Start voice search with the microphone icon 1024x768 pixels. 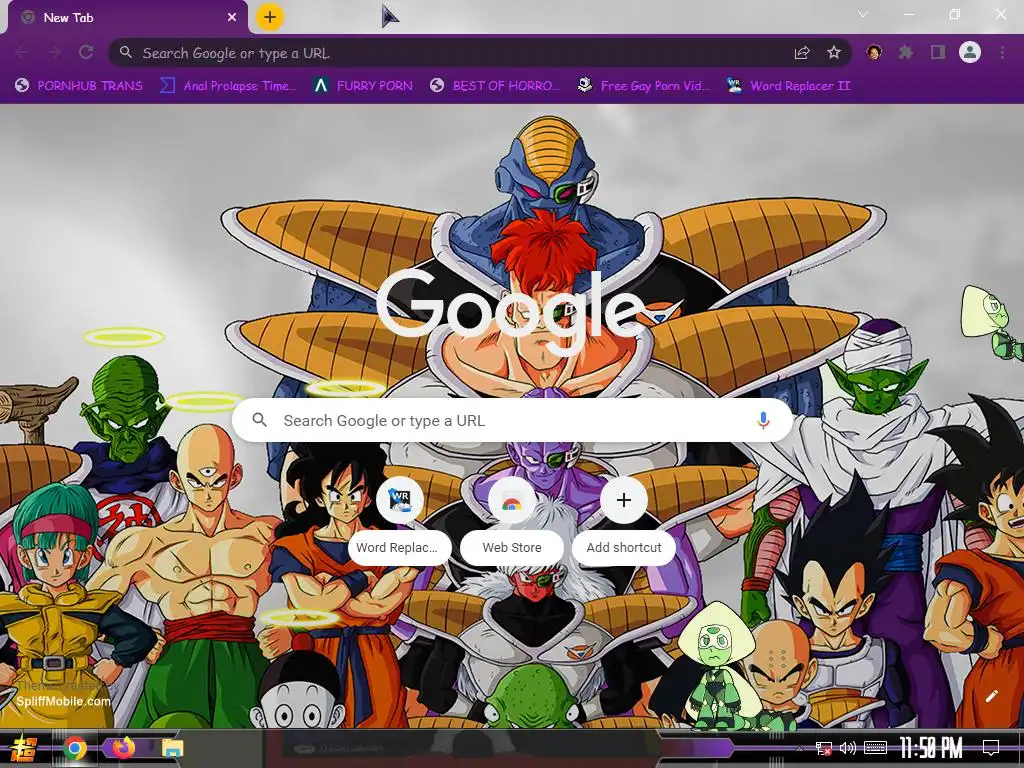[x=763, y=421]
